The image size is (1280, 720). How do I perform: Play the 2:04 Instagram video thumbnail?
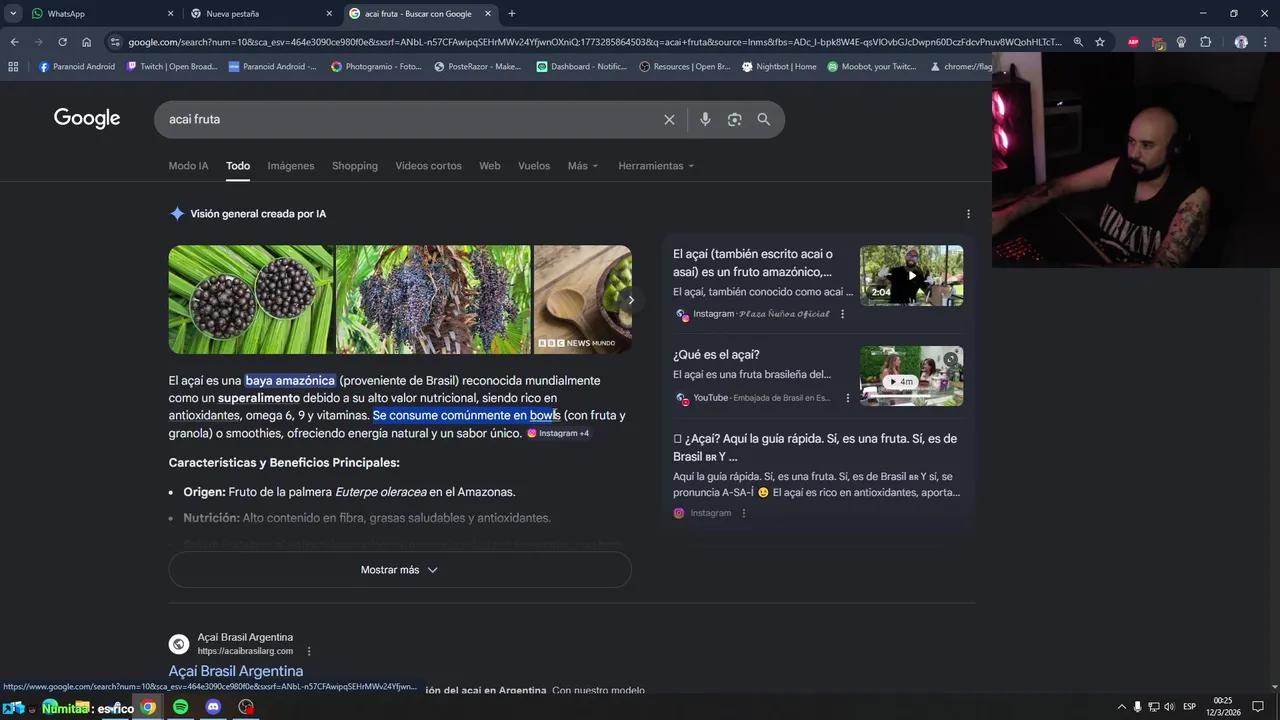(911, 275)
